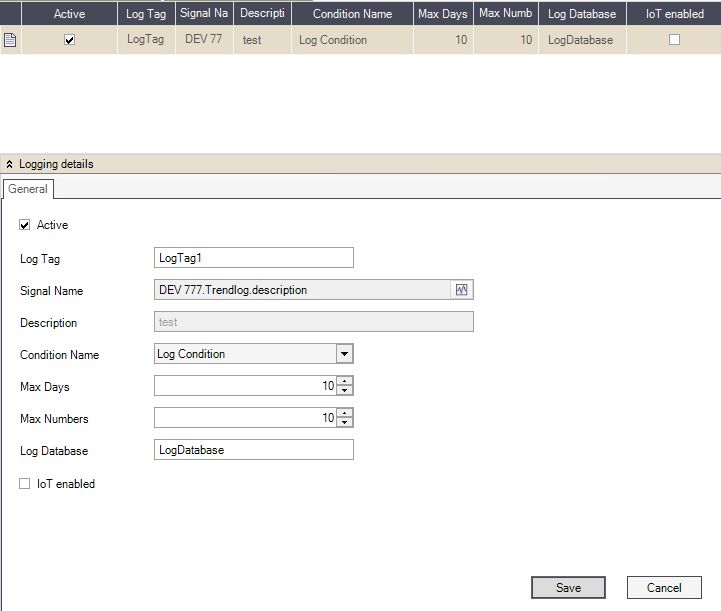Decrease Max Days with the down arrow
This screenshot has width=721, height=611.
pyautogui.click(x=345, y=391)
